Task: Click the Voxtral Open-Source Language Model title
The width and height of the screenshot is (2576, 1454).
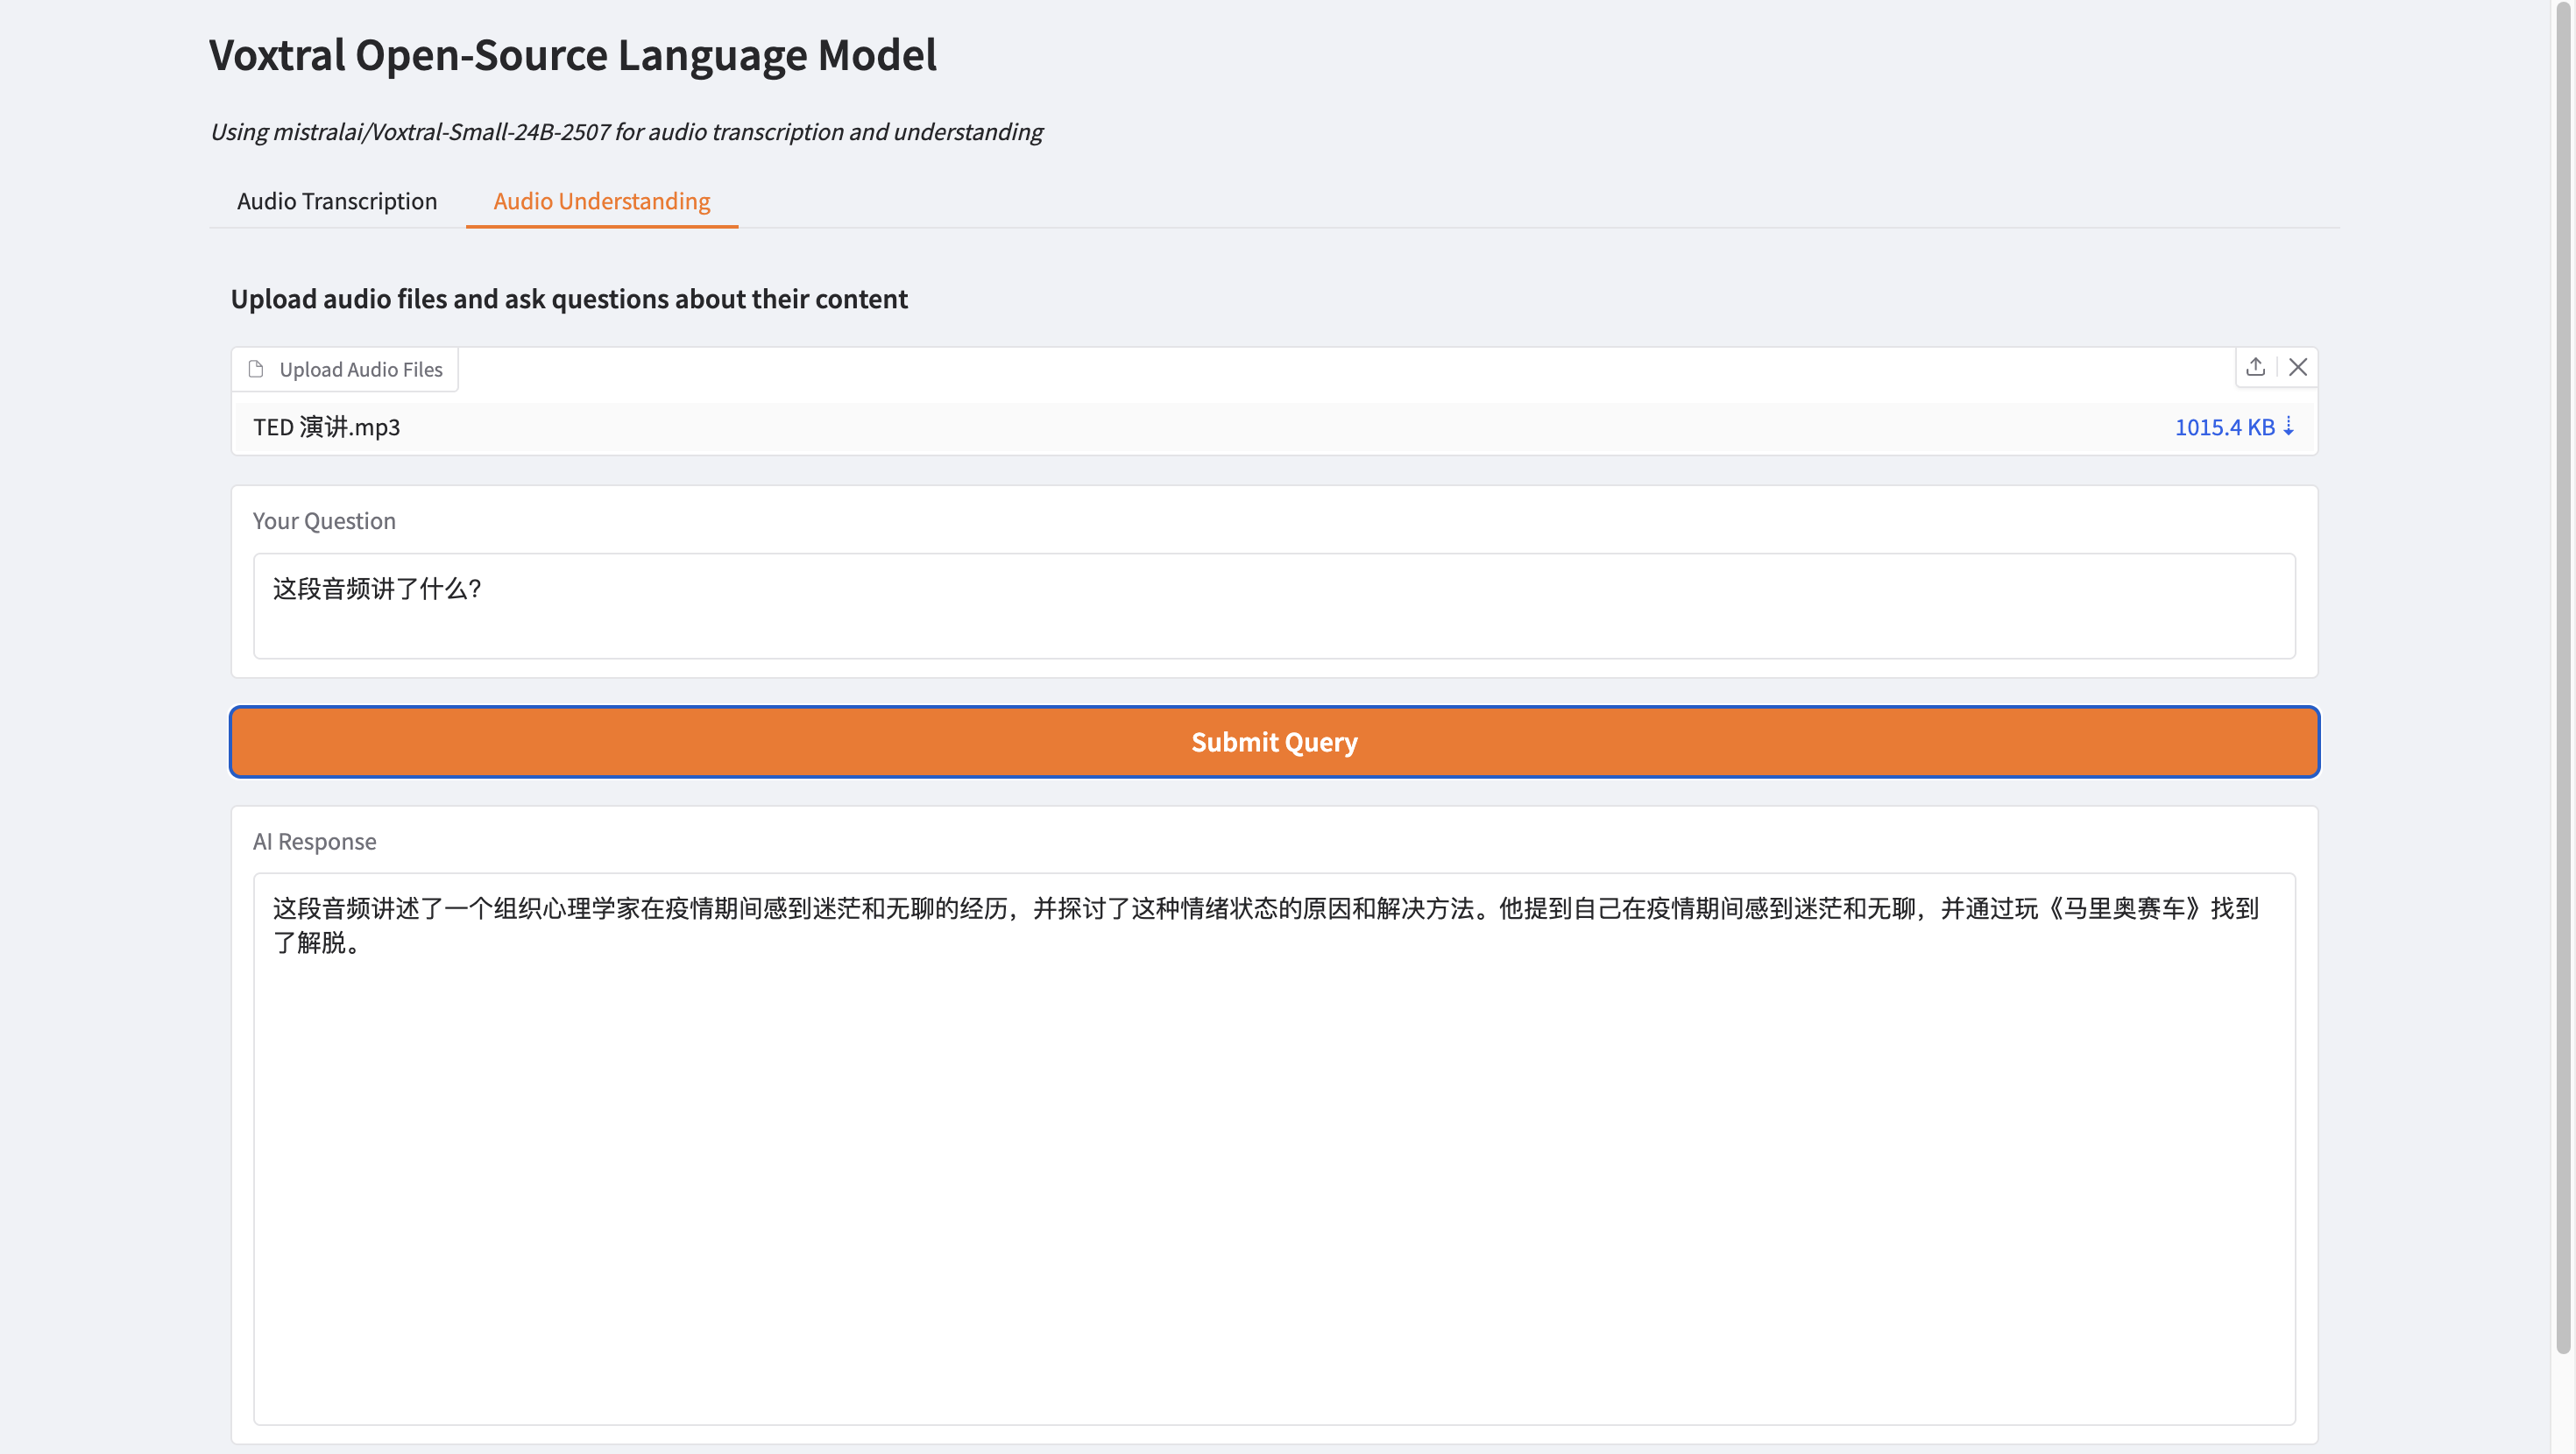Action: [x=572, y=55]
